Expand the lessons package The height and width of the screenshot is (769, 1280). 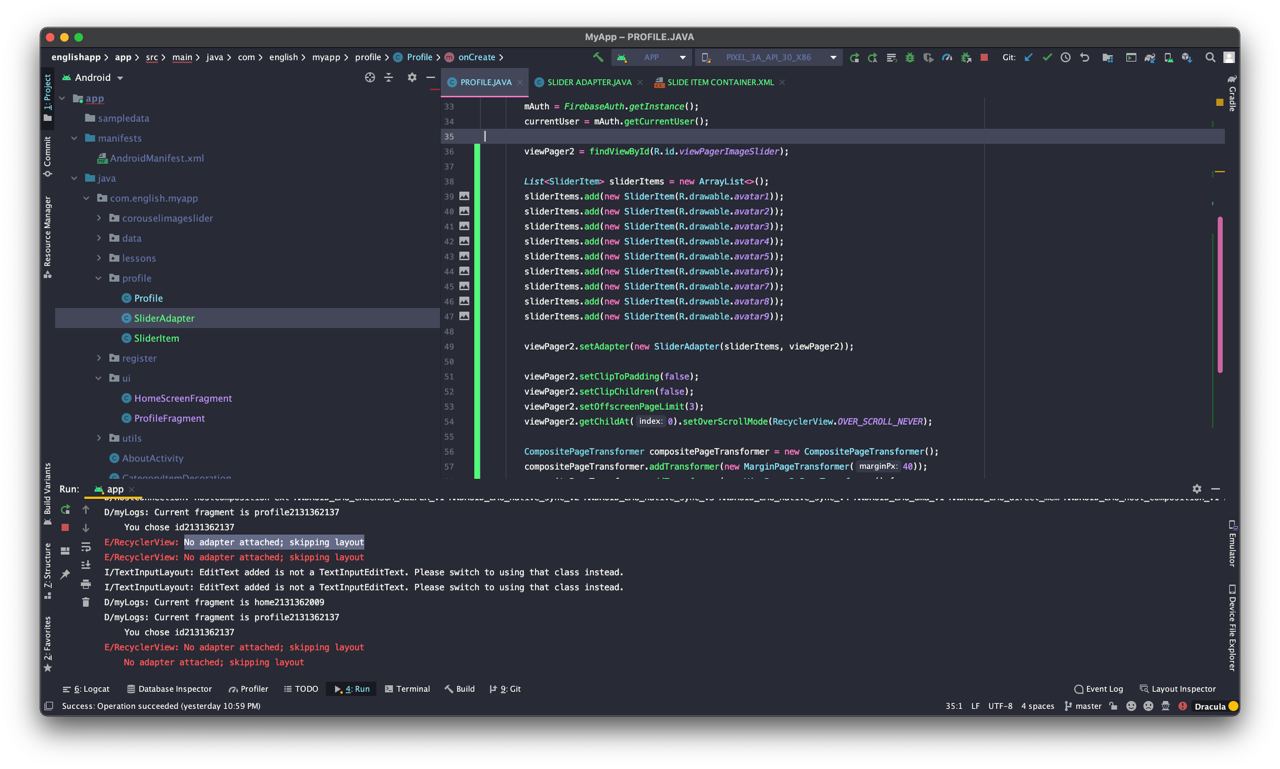point(99,258)
